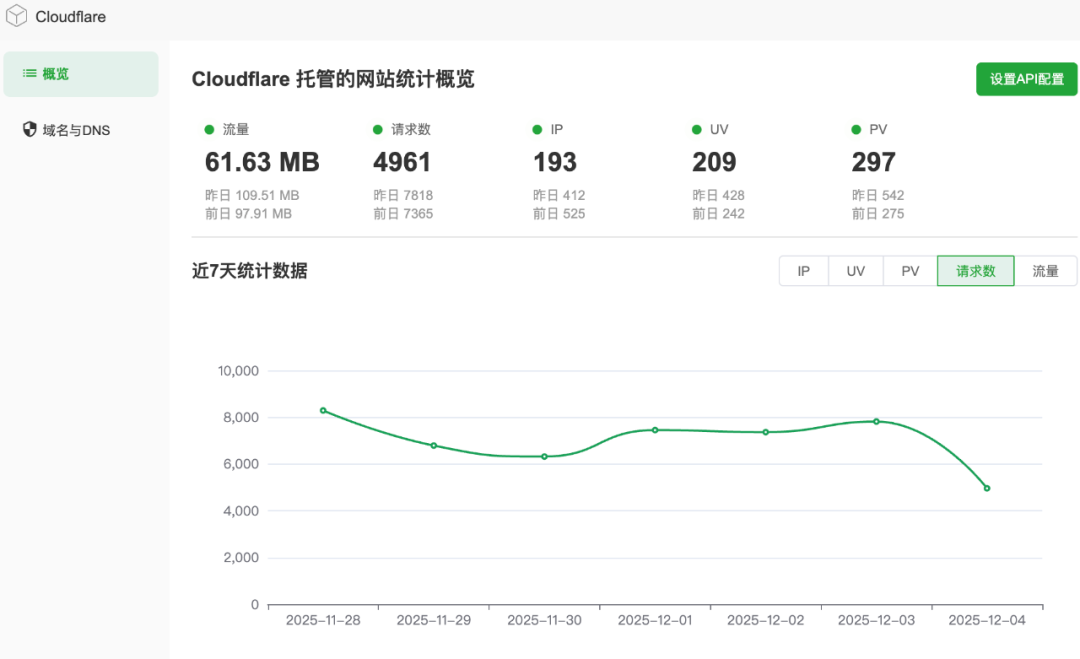Click the 前日 525 text
The width and height of the screenshot is (1080, 659).
coord(559,214)
